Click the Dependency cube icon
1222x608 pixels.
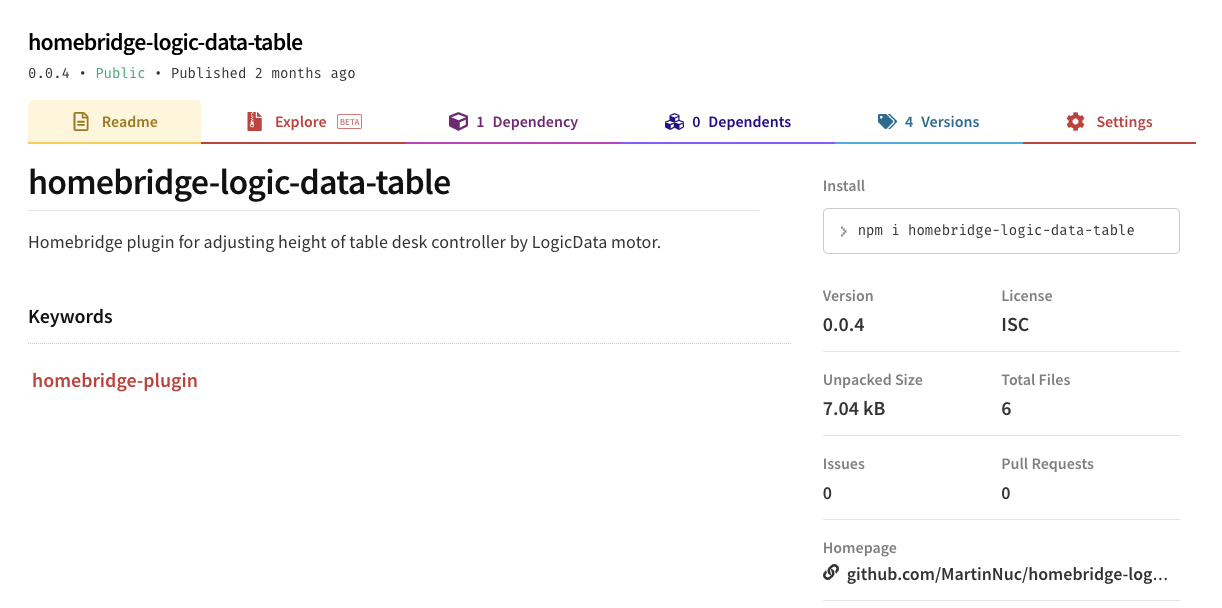(x=458, y=122)
